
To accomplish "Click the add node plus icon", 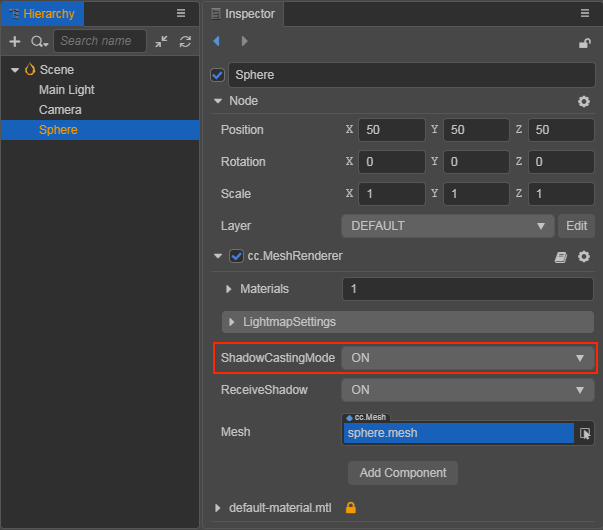I will [x=14, y=42].
